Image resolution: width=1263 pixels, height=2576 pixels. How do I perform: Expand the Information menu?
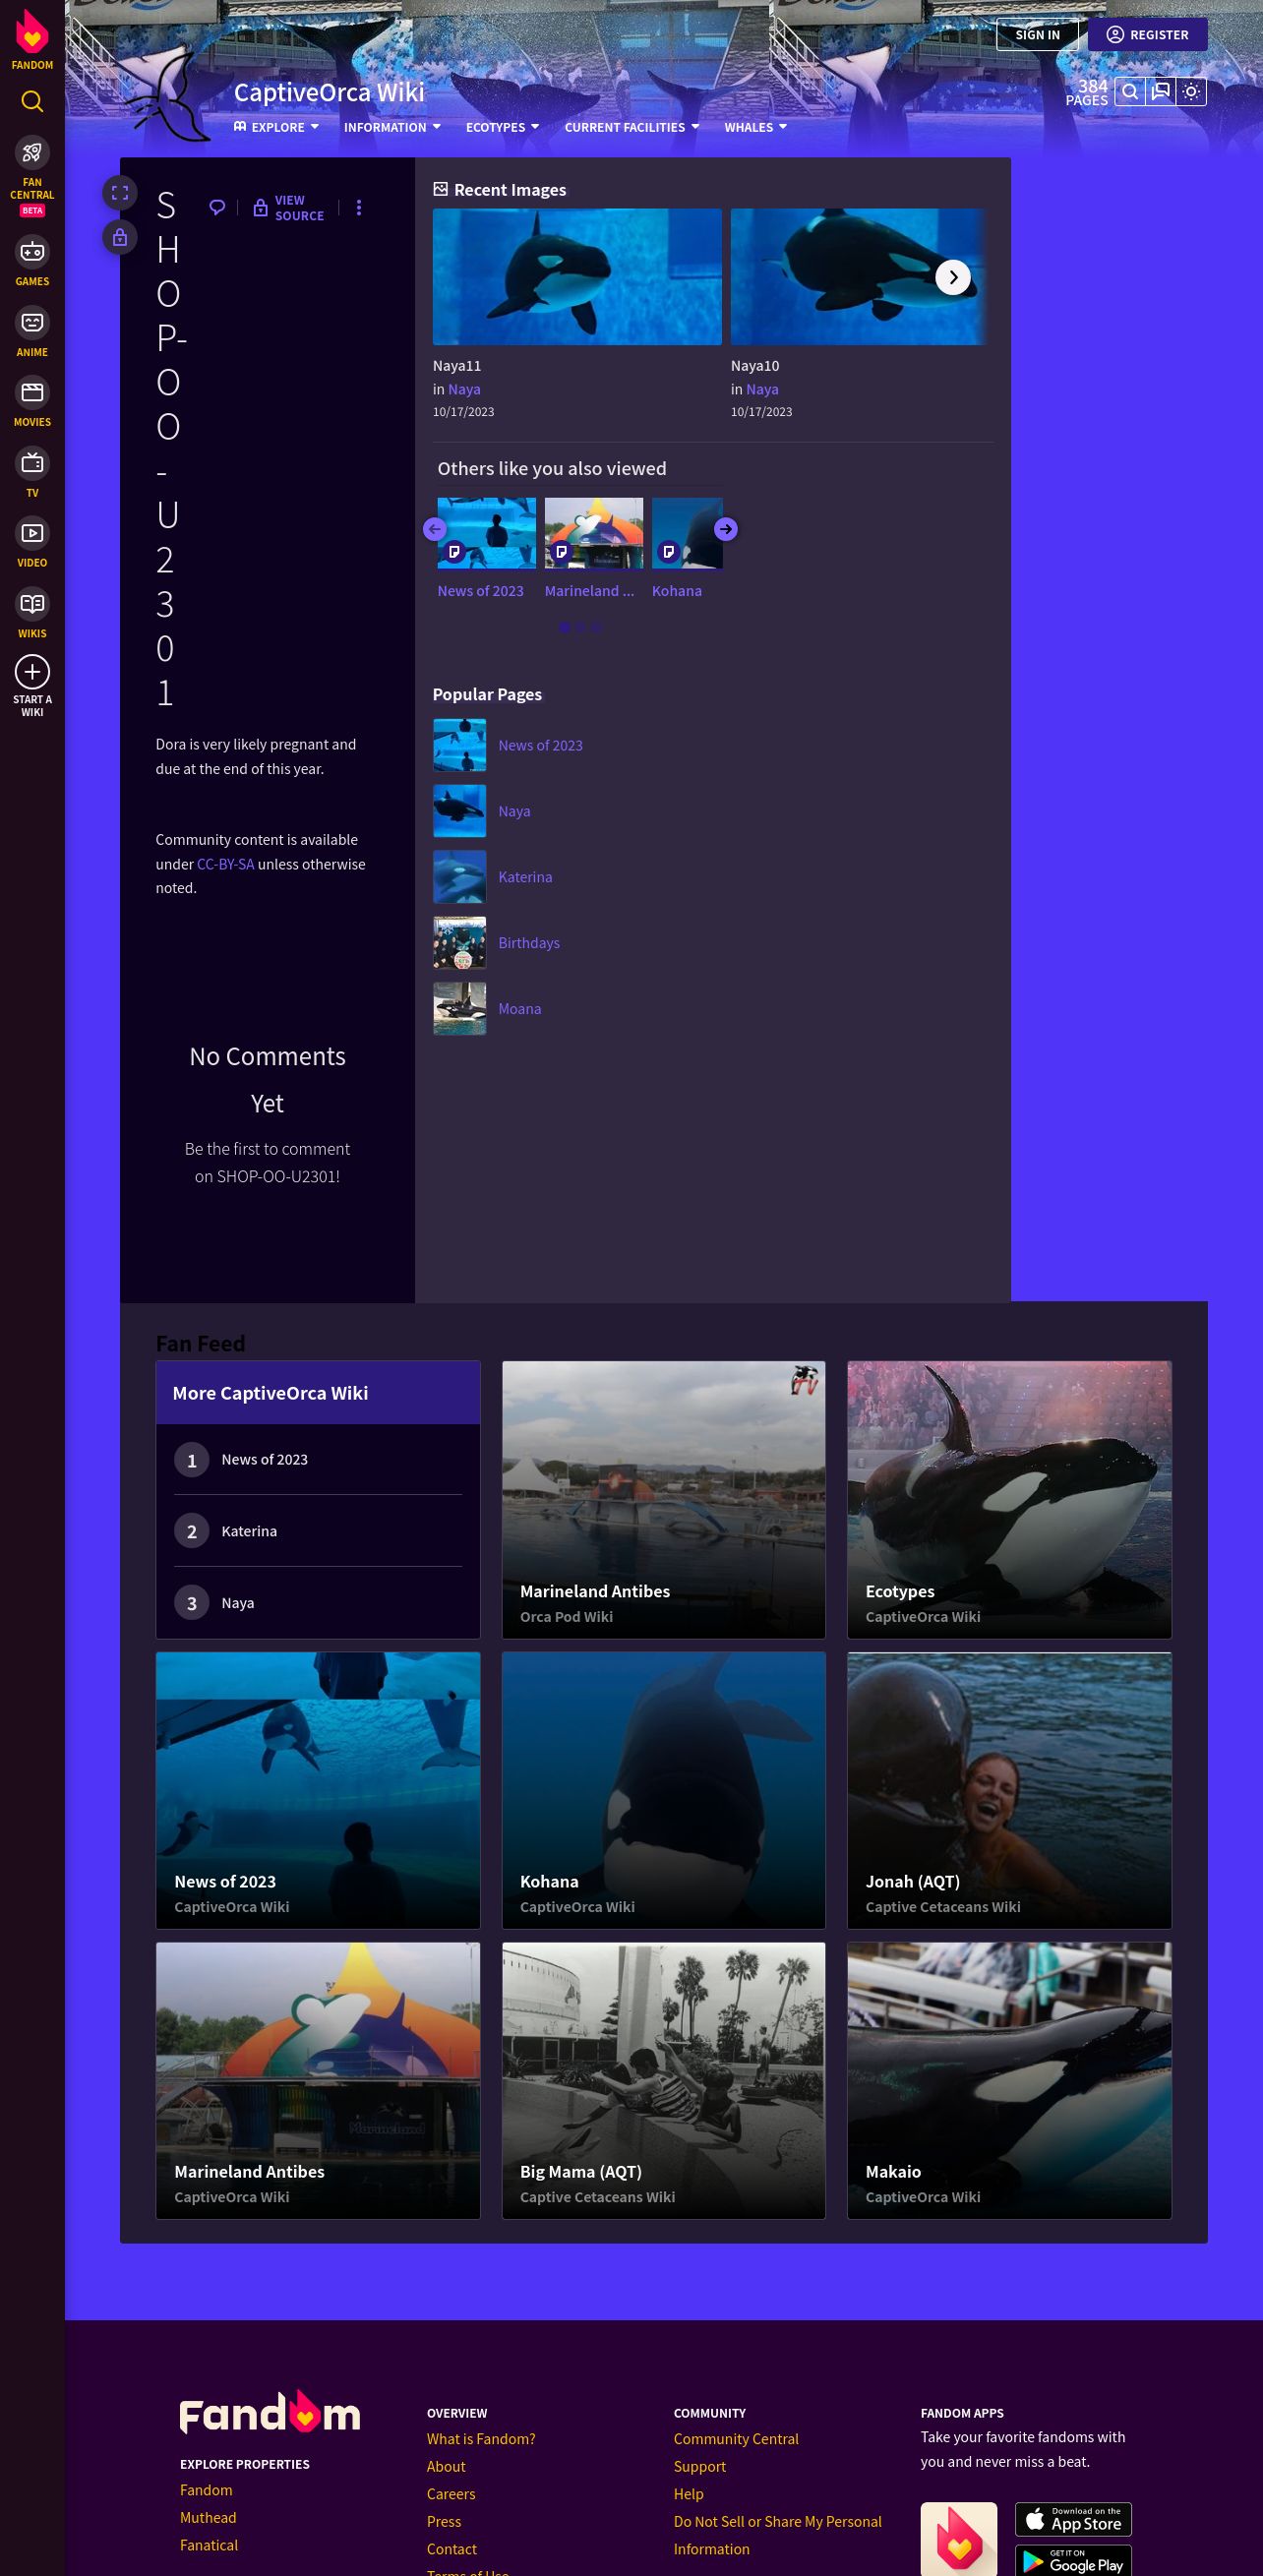point(392,127)
